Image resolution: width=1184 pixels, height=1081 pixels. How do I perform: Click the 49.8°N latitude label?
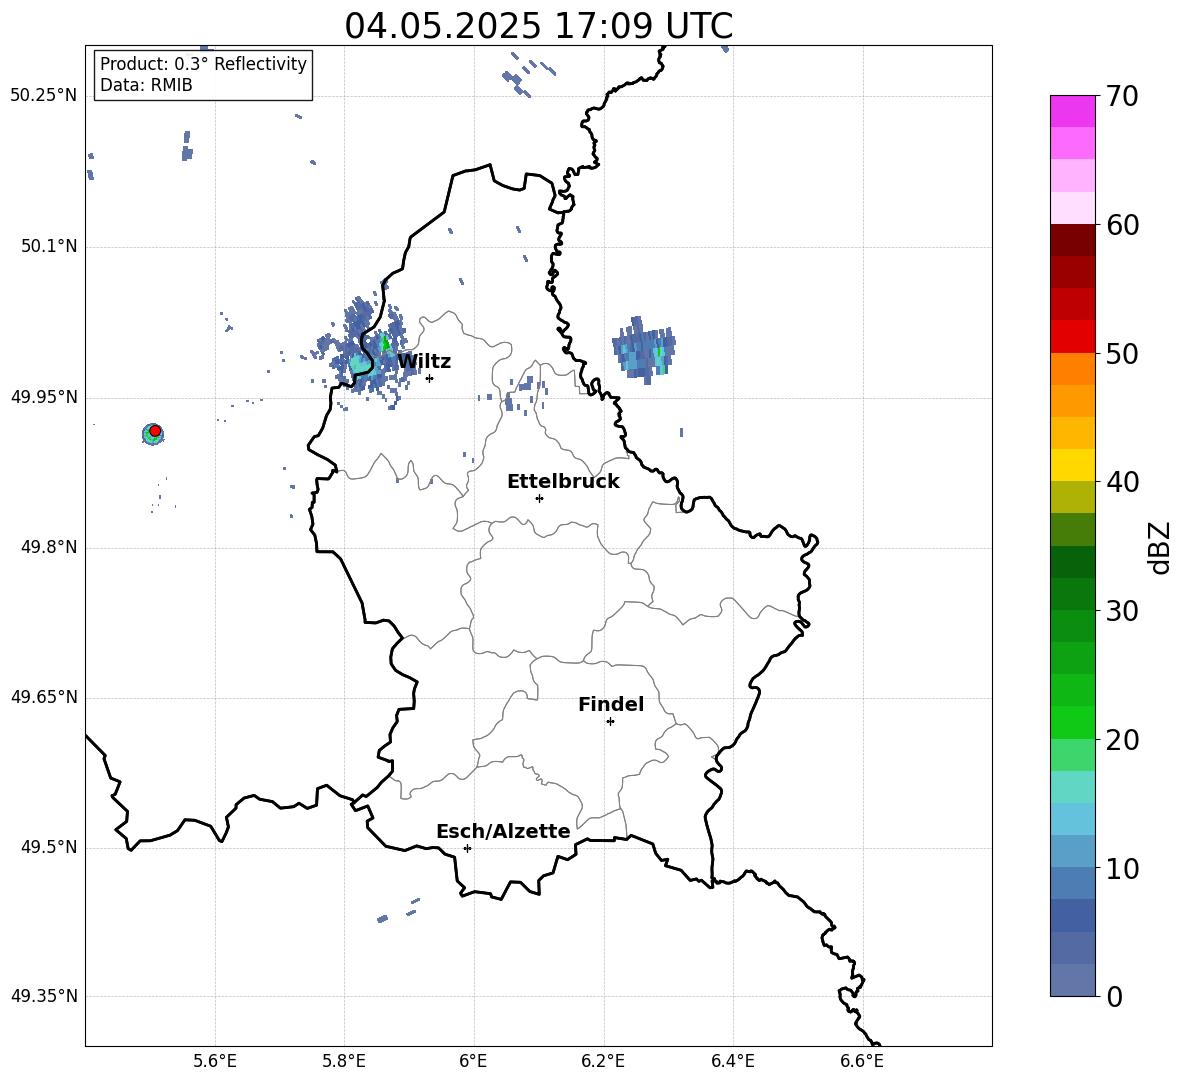(x=49, y=547)
